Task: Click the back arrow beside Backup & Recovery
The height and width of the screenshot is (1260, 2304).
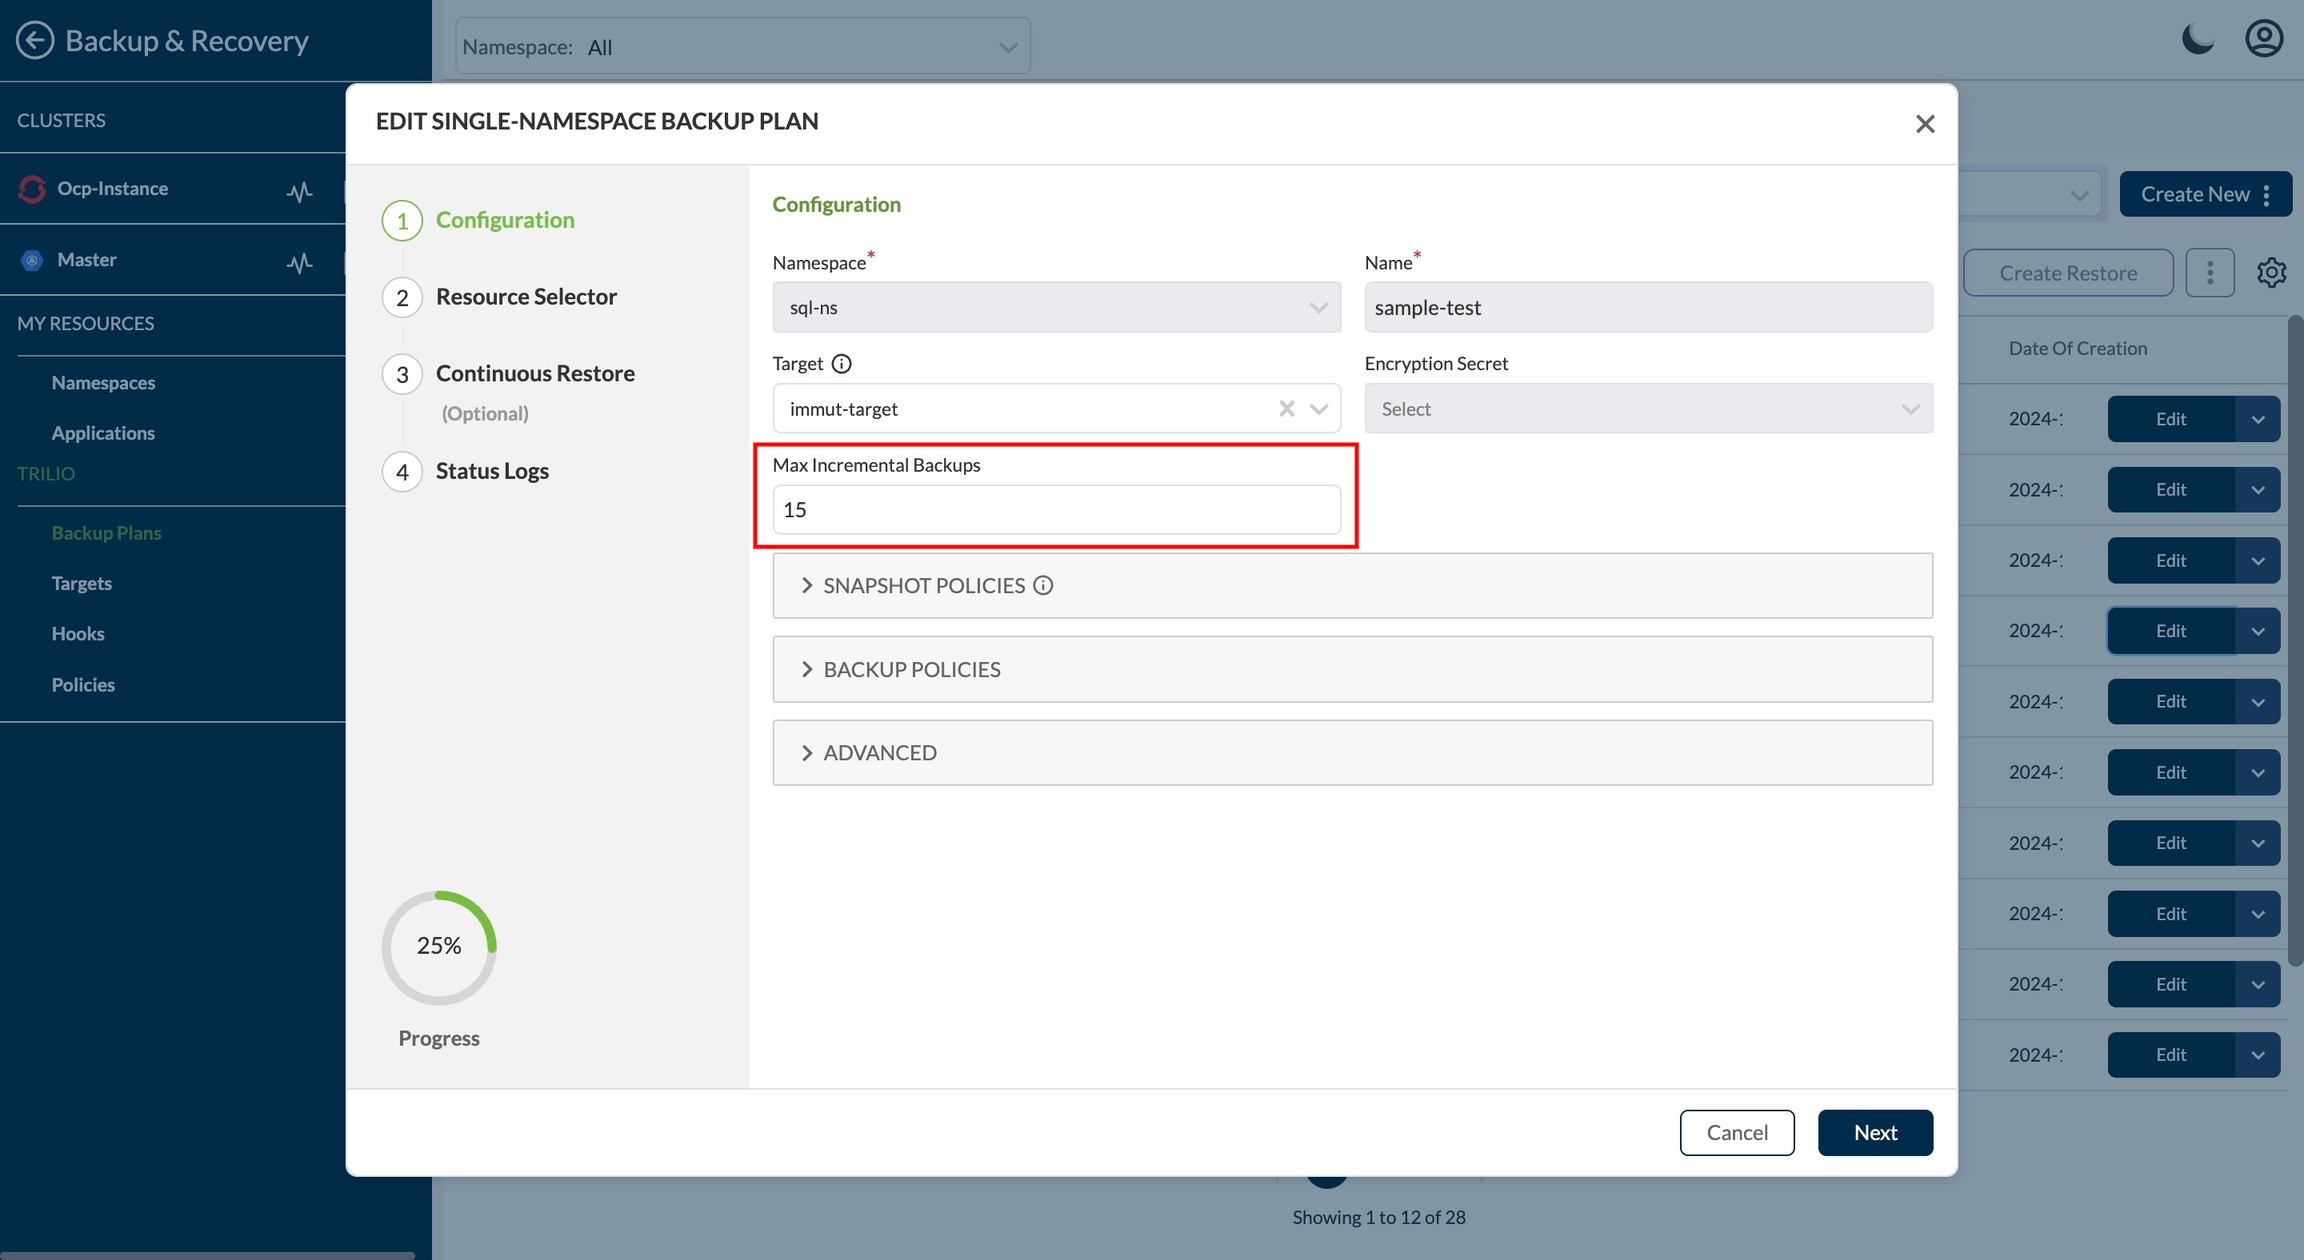Action: (35, 40)
